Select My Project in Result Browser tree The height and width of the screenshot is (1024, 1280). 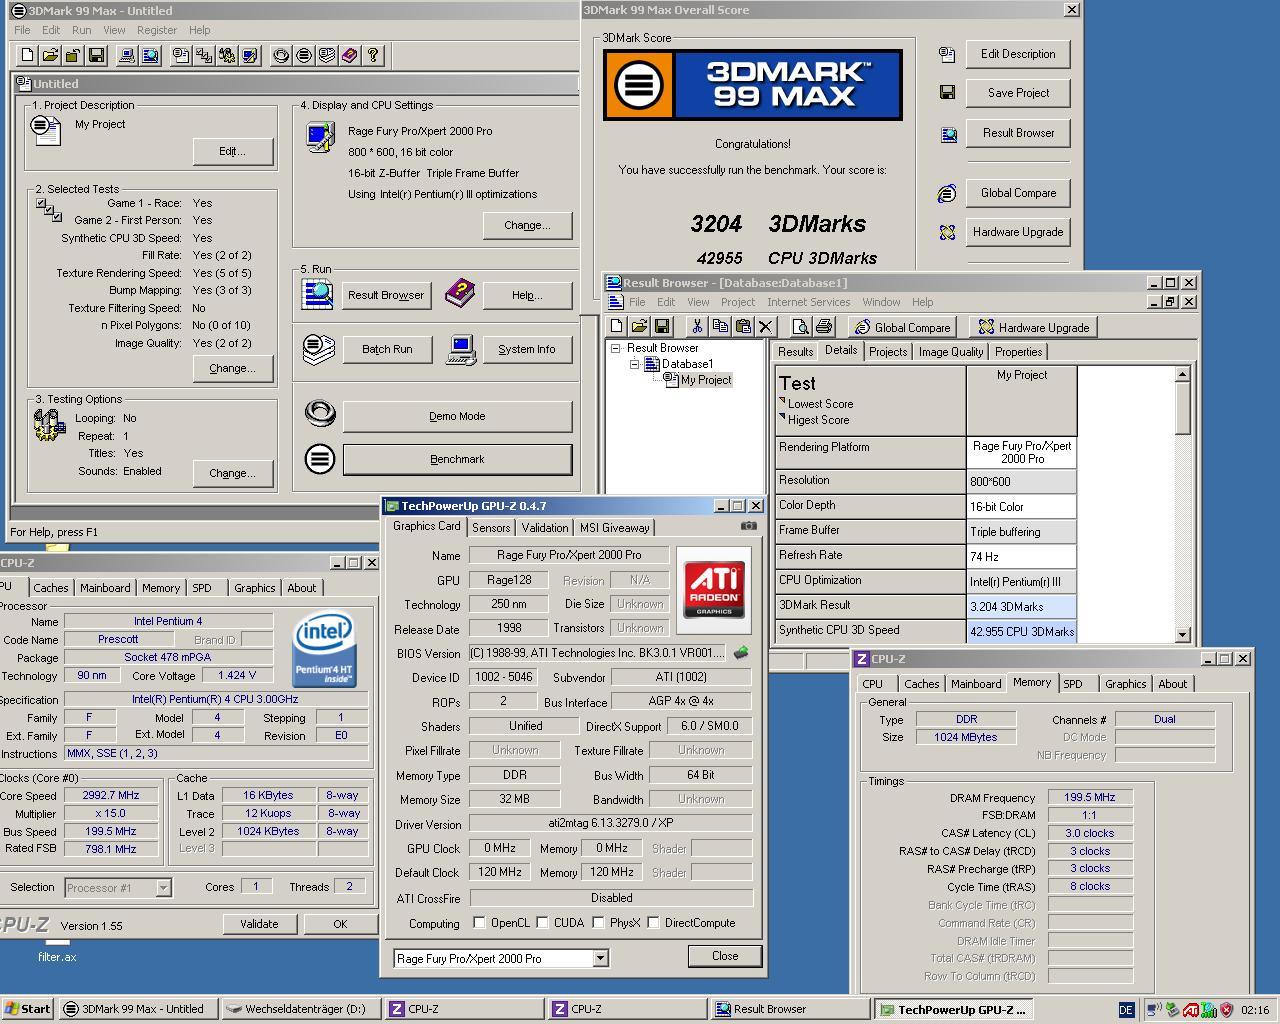(706, 380)
